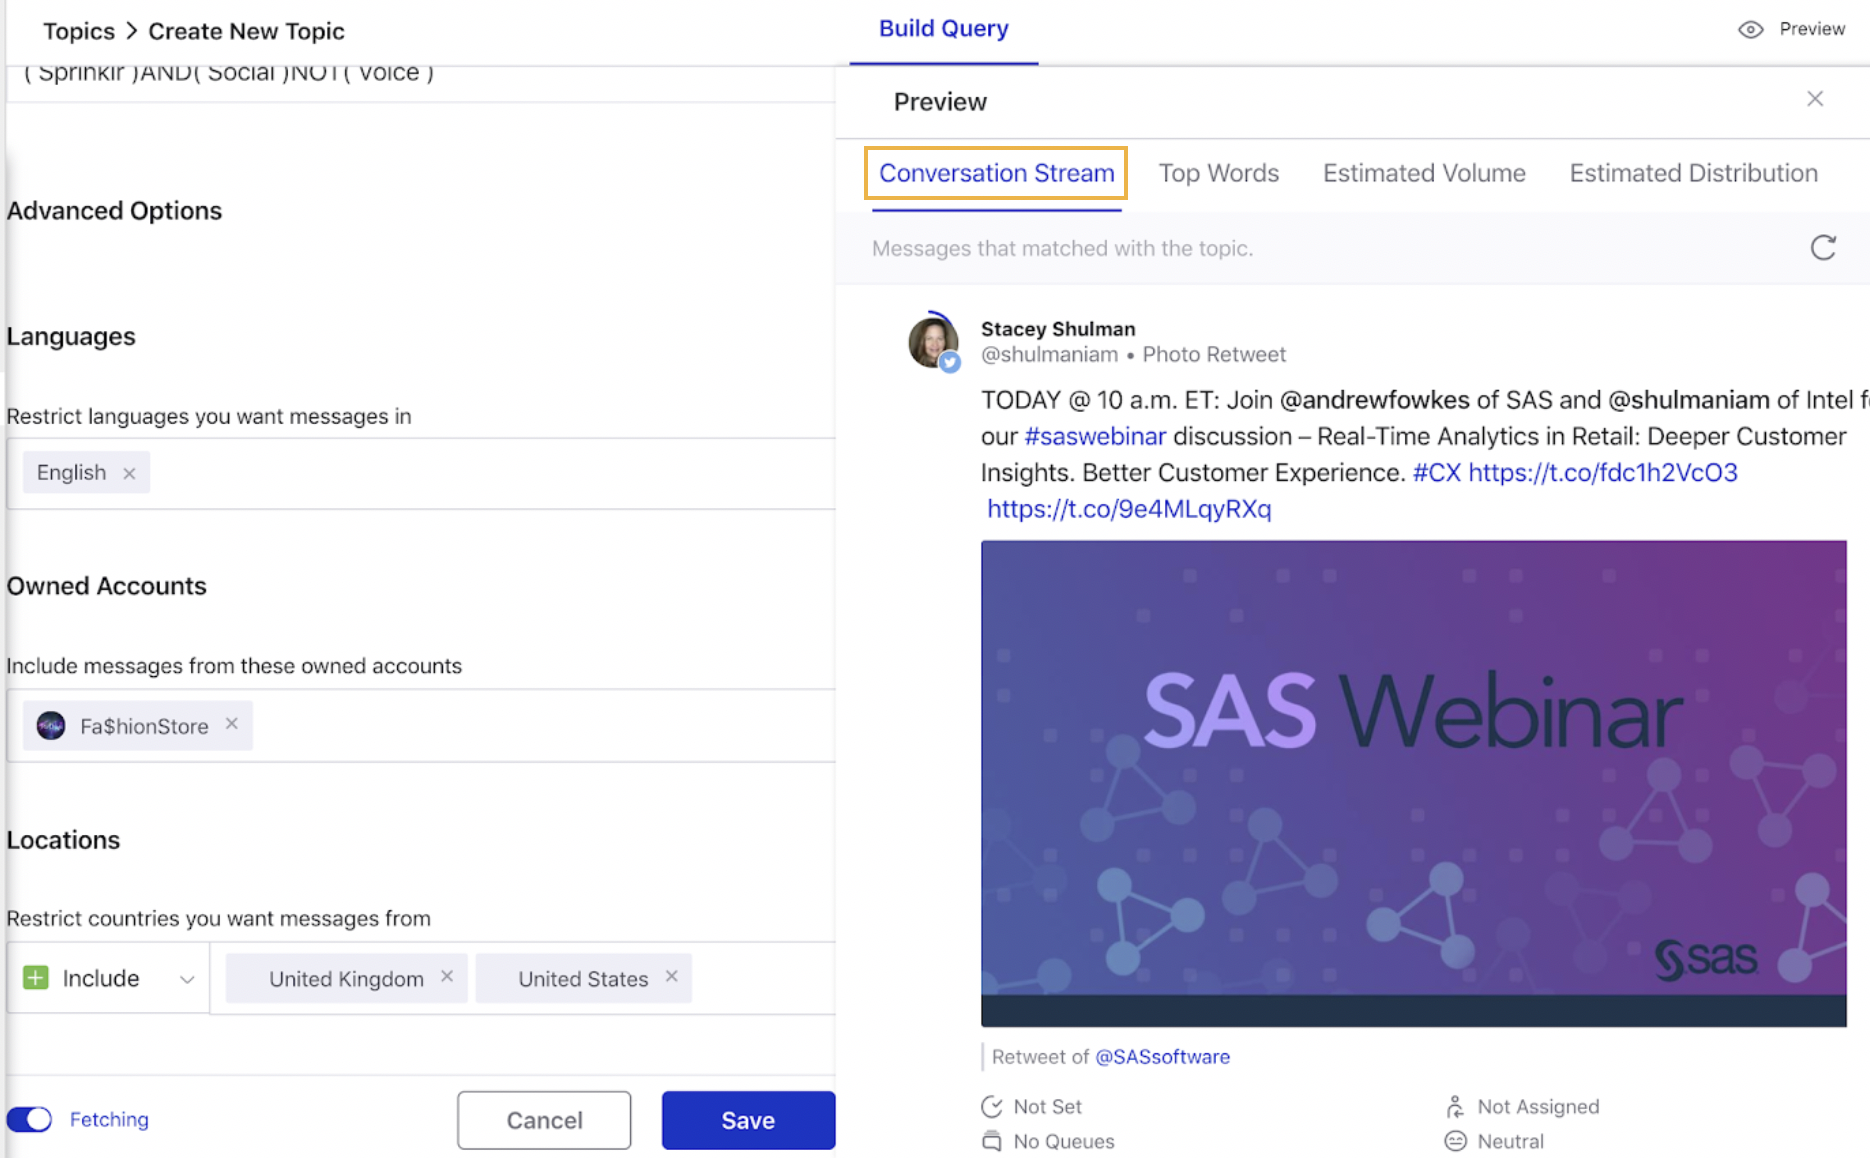Remove the Fa$hionStore account tag
The width and height of the screenshot is (1870, 1158).
pos(232,724)
